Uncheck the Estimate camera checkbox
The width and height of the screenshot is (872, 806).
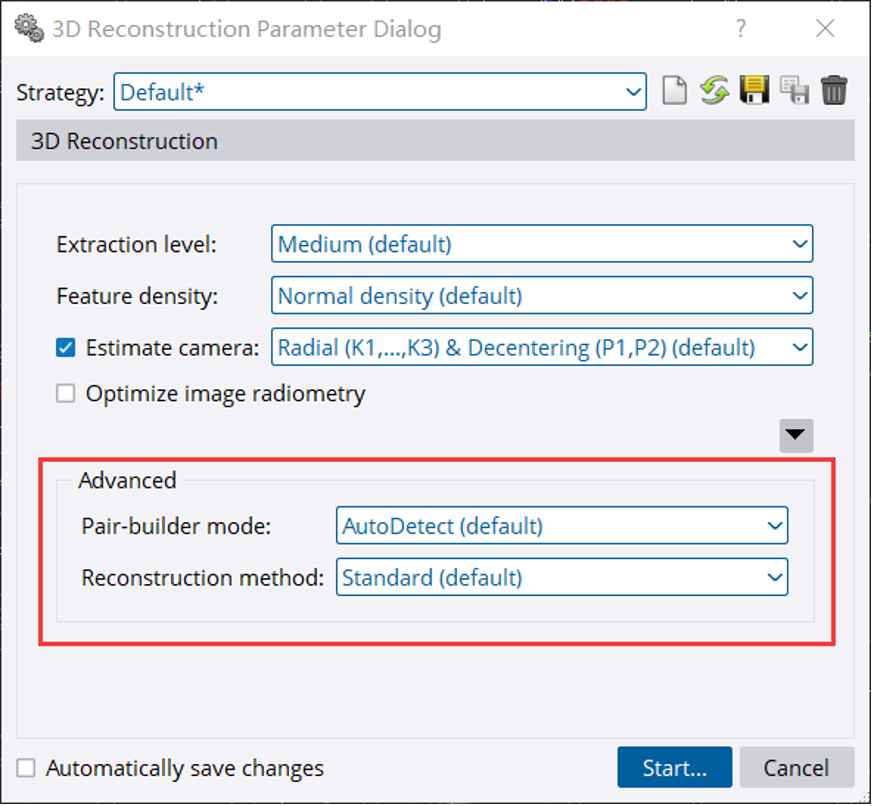(x=66, y=349)
